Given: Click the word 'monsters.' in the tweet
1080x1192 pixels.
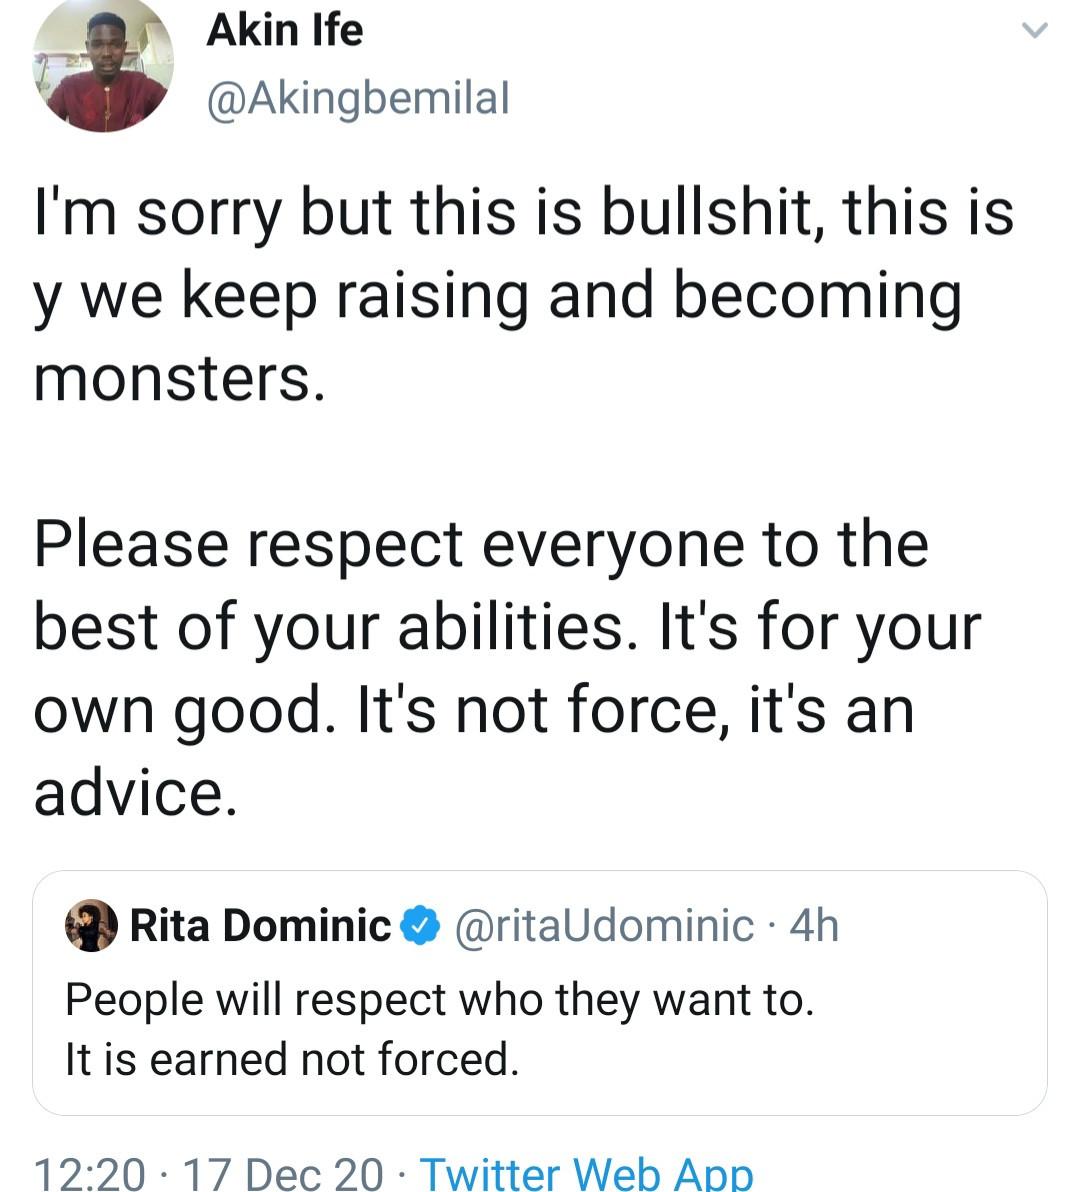Looking at the screenshot, I should (x=180, y=379).
